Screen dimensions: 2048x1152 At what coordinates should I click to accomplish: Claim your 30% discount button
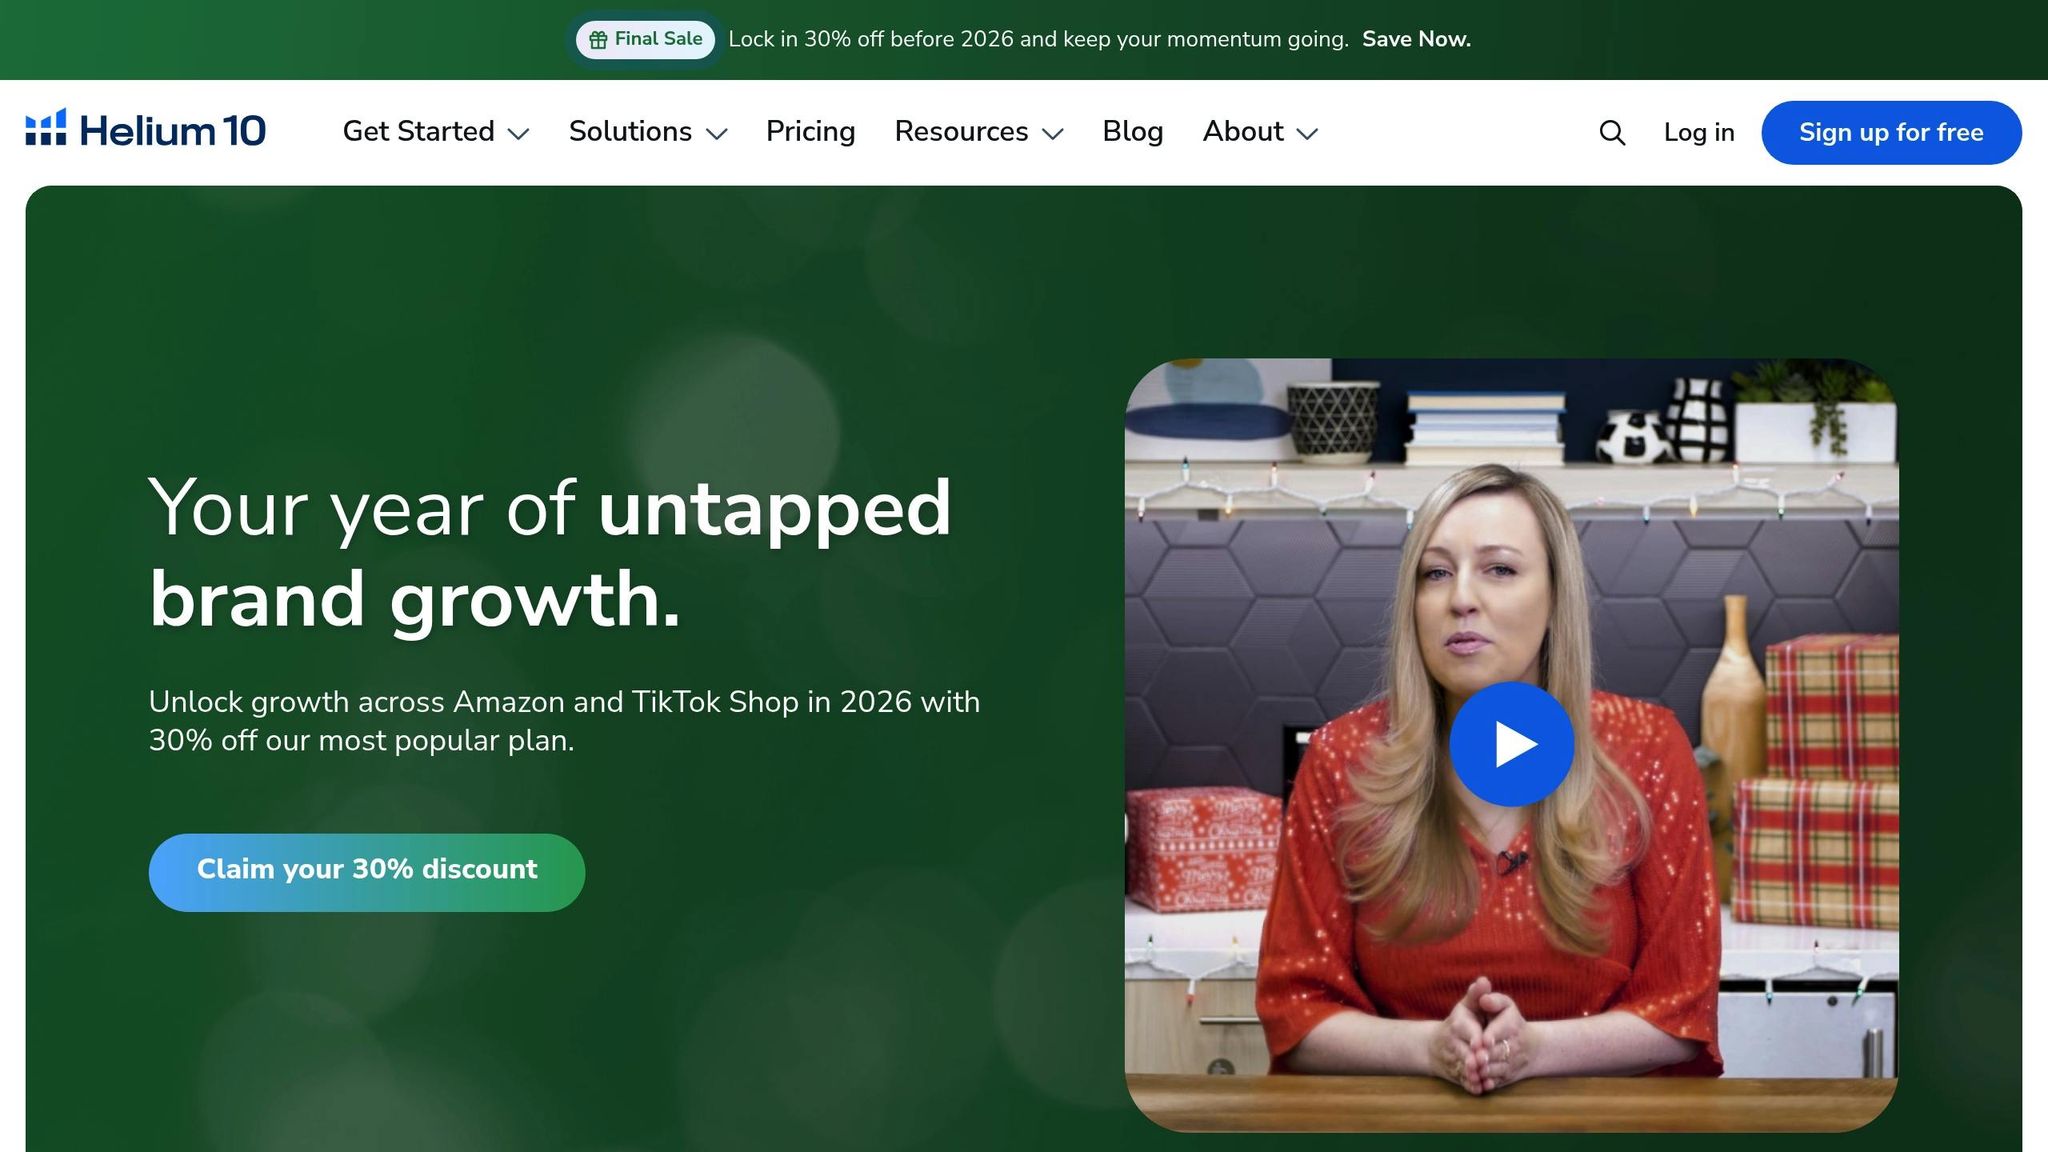[367, 872]
